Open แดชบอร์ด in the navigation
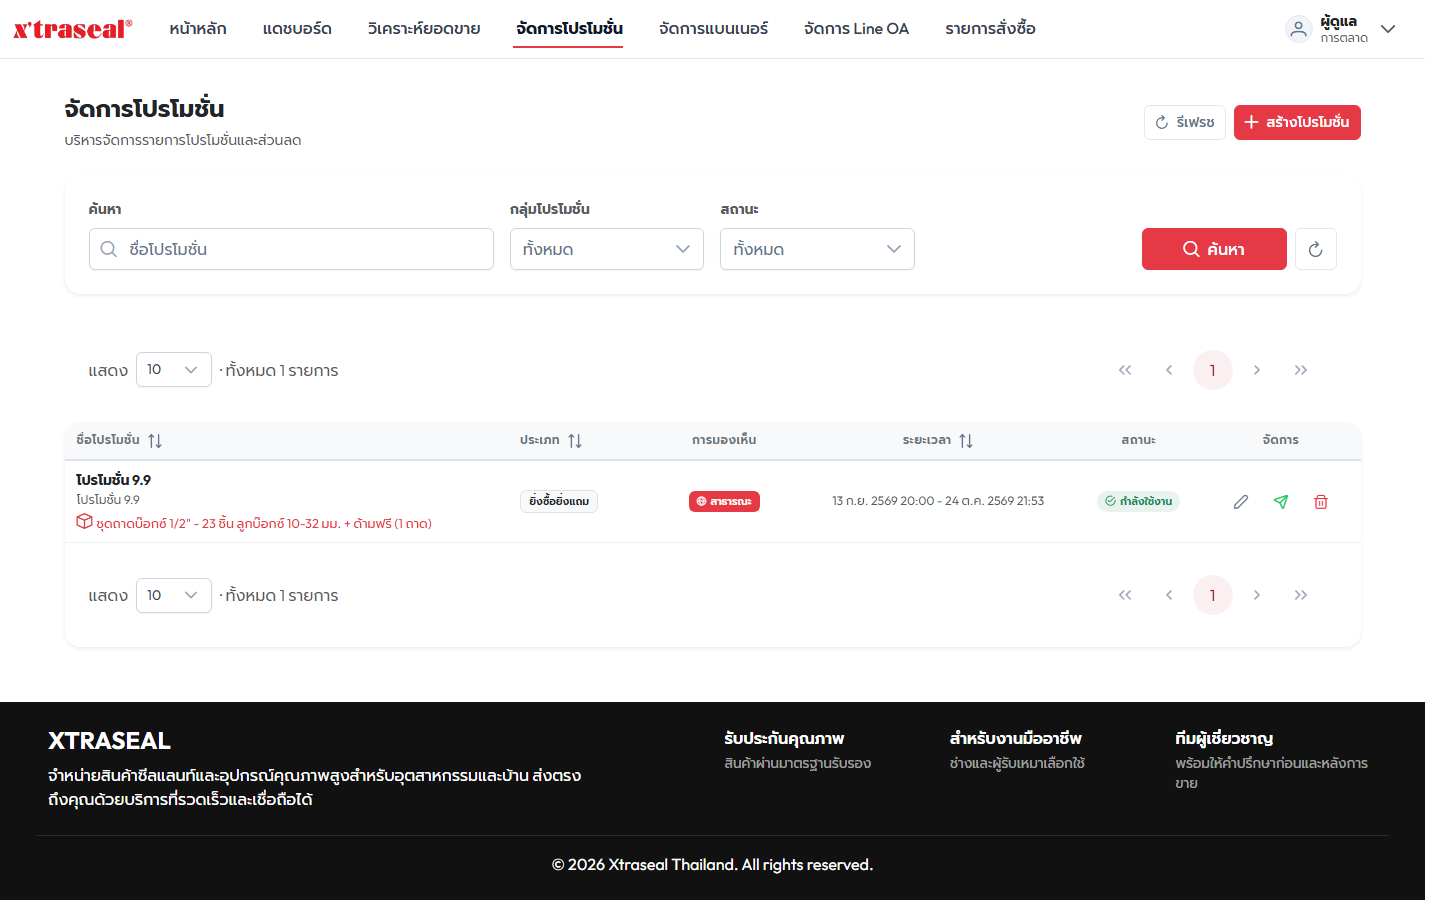 tap(297, 29)
